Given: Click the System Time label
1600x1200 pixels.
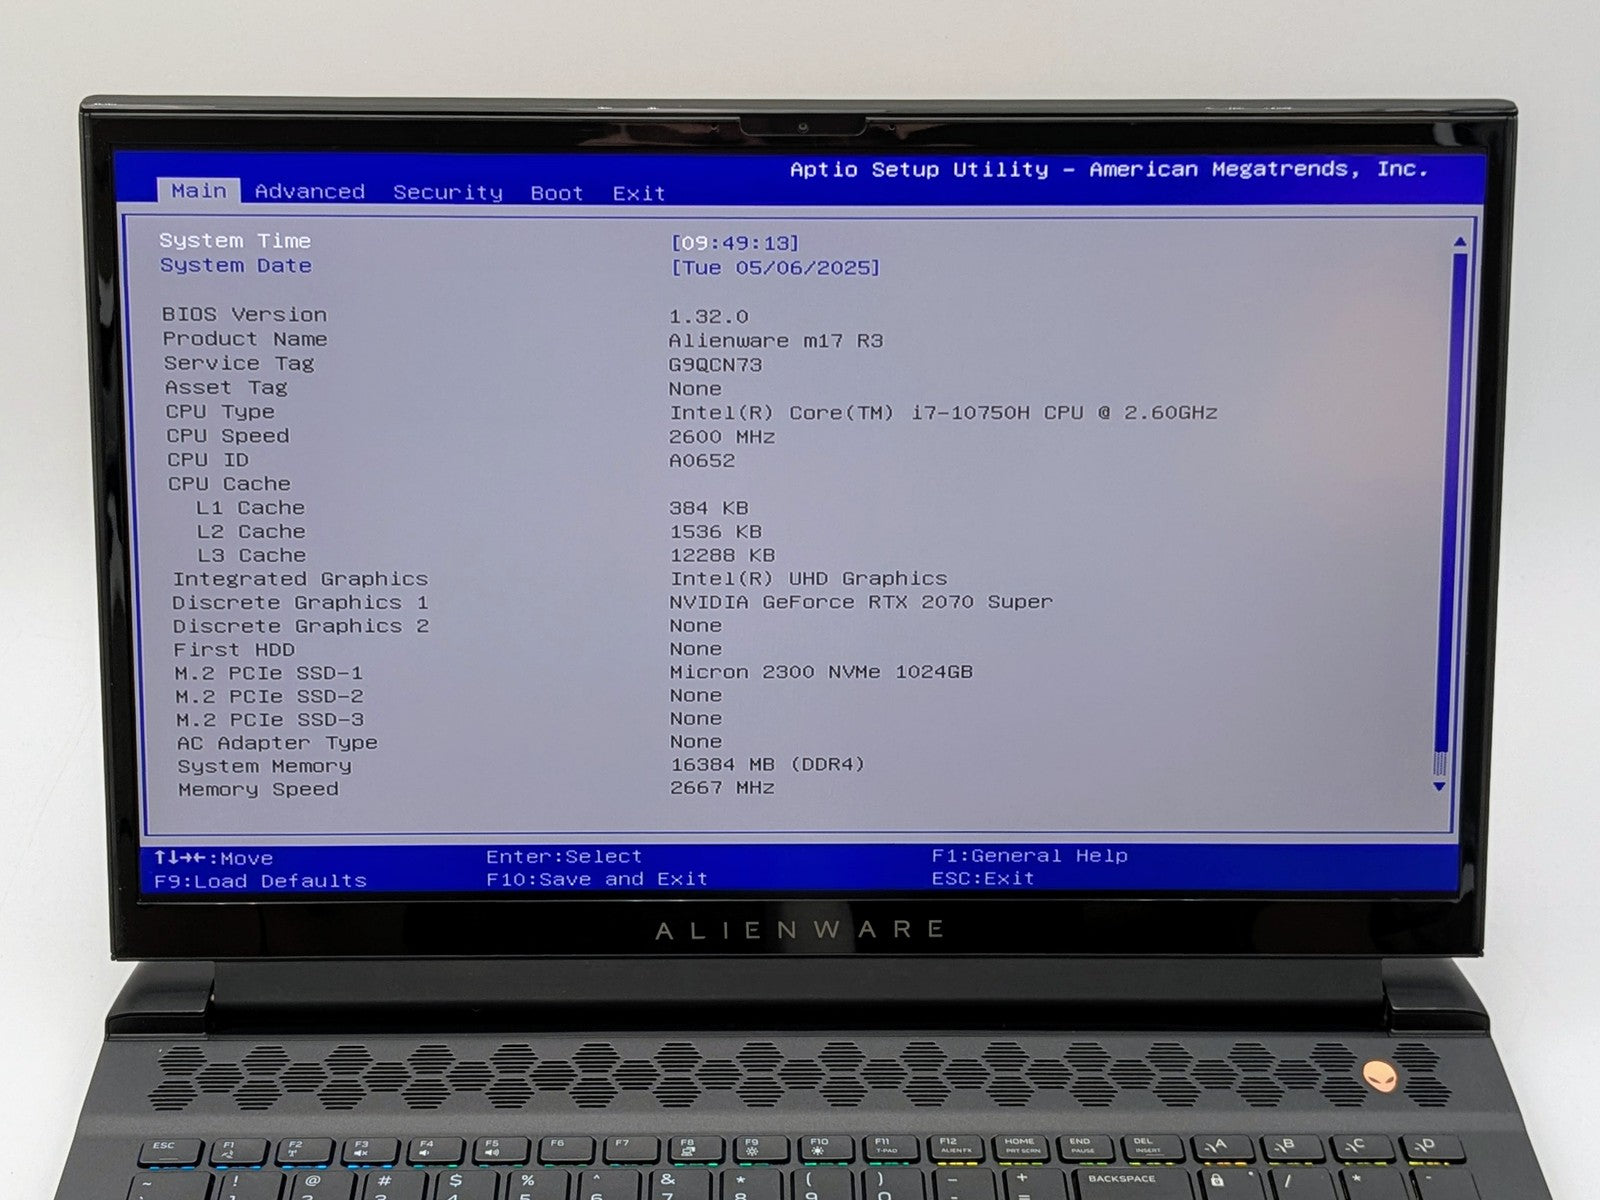Looking at the screenshot, I should pyautogui.click(x=235, y=241).
